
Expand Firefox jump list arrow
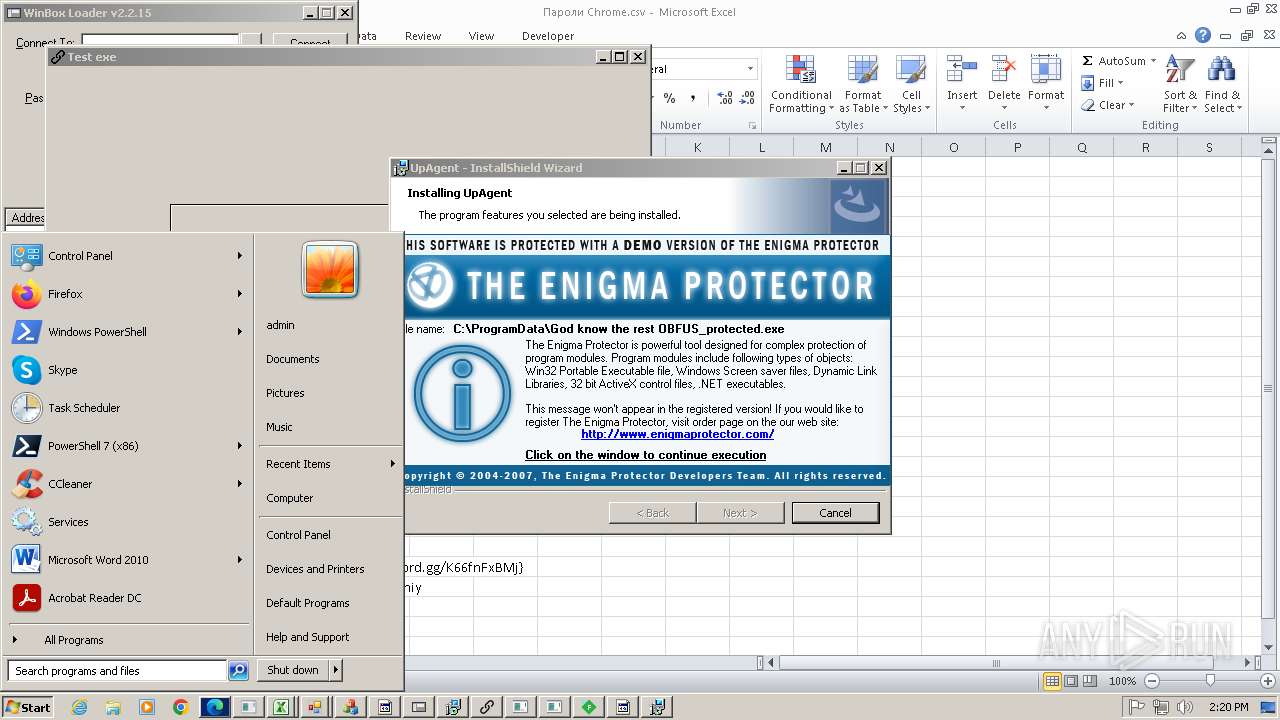click(240, 294)
